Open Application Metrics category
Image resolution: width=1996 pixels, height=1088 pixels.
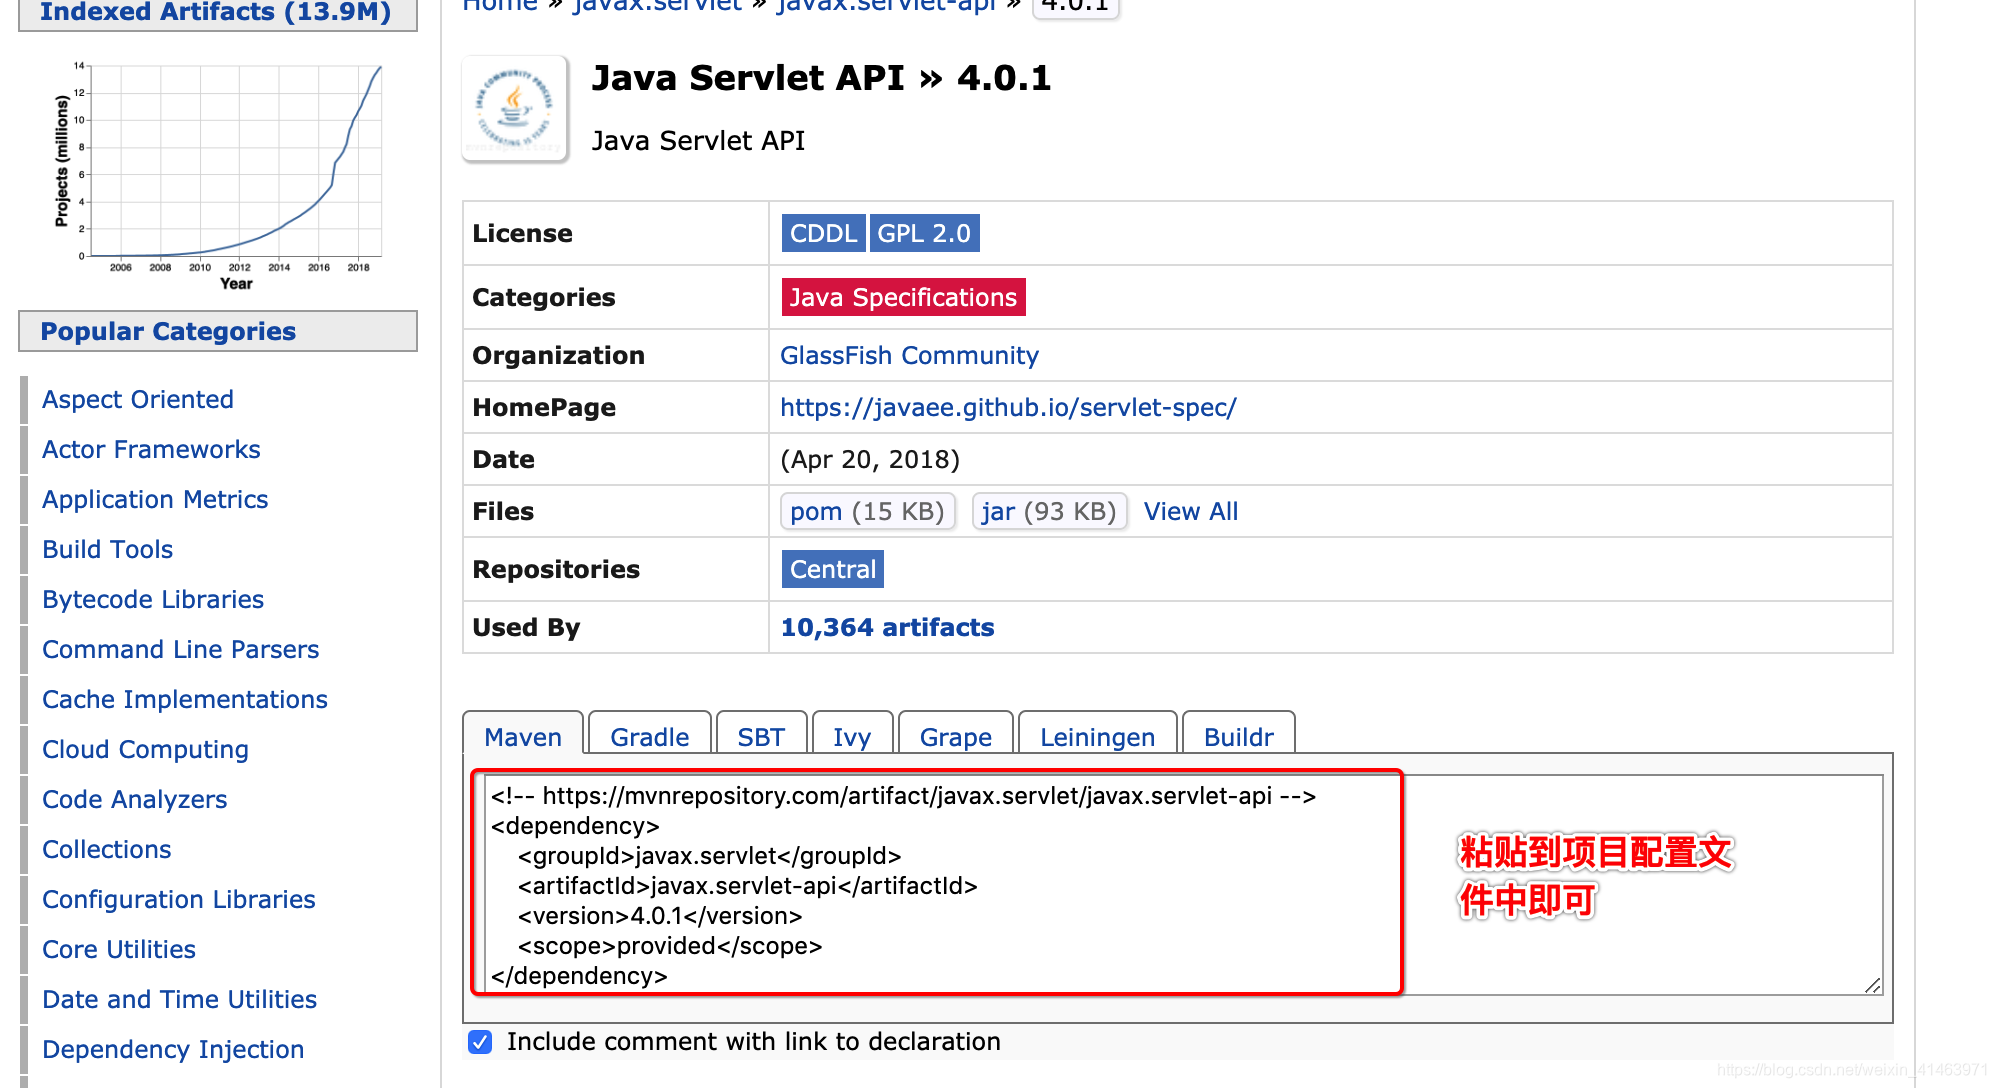(x=155, y=499)
